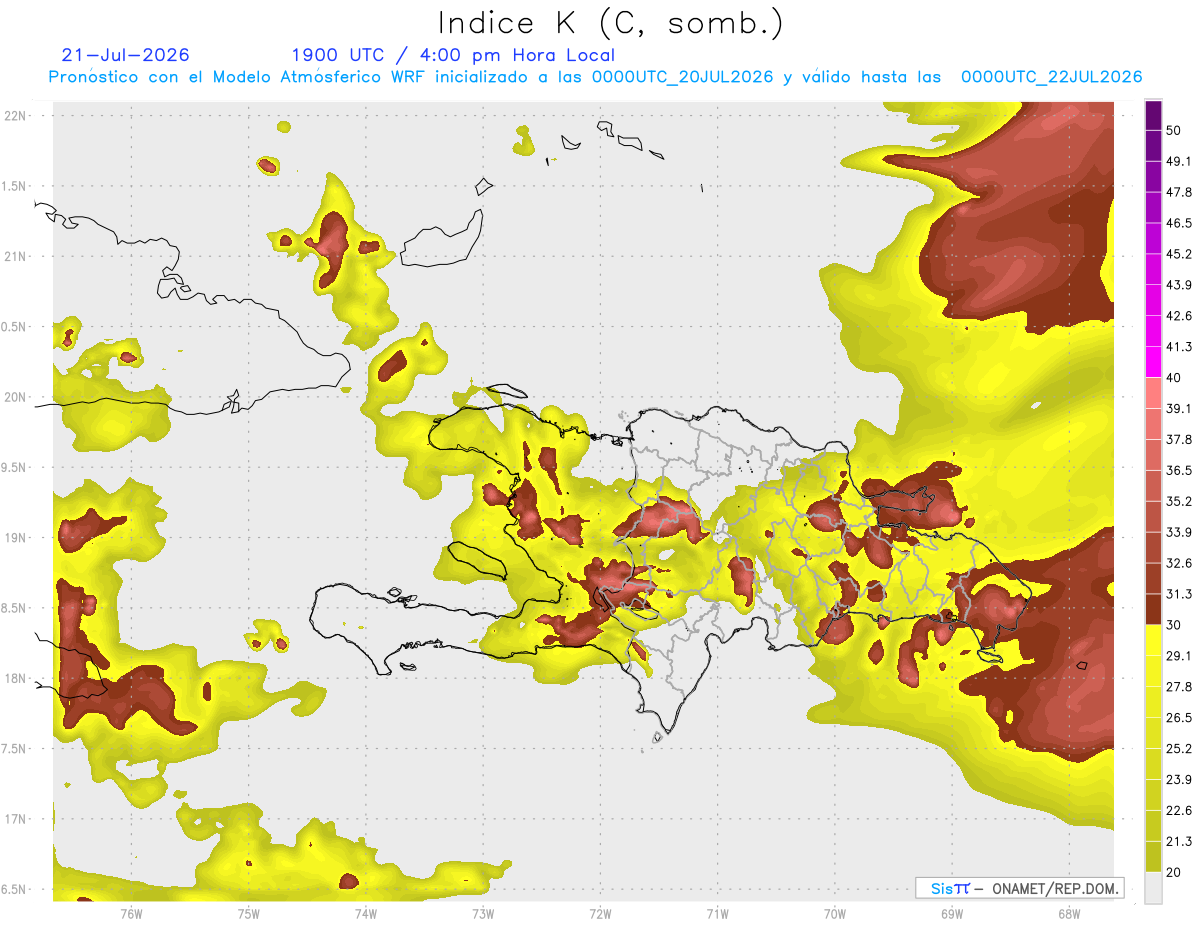Screen dimensions: 1200x927
Task: Click the "1900 UTC / 4:00 pm Hora Local" text
Action: (453, 55)
